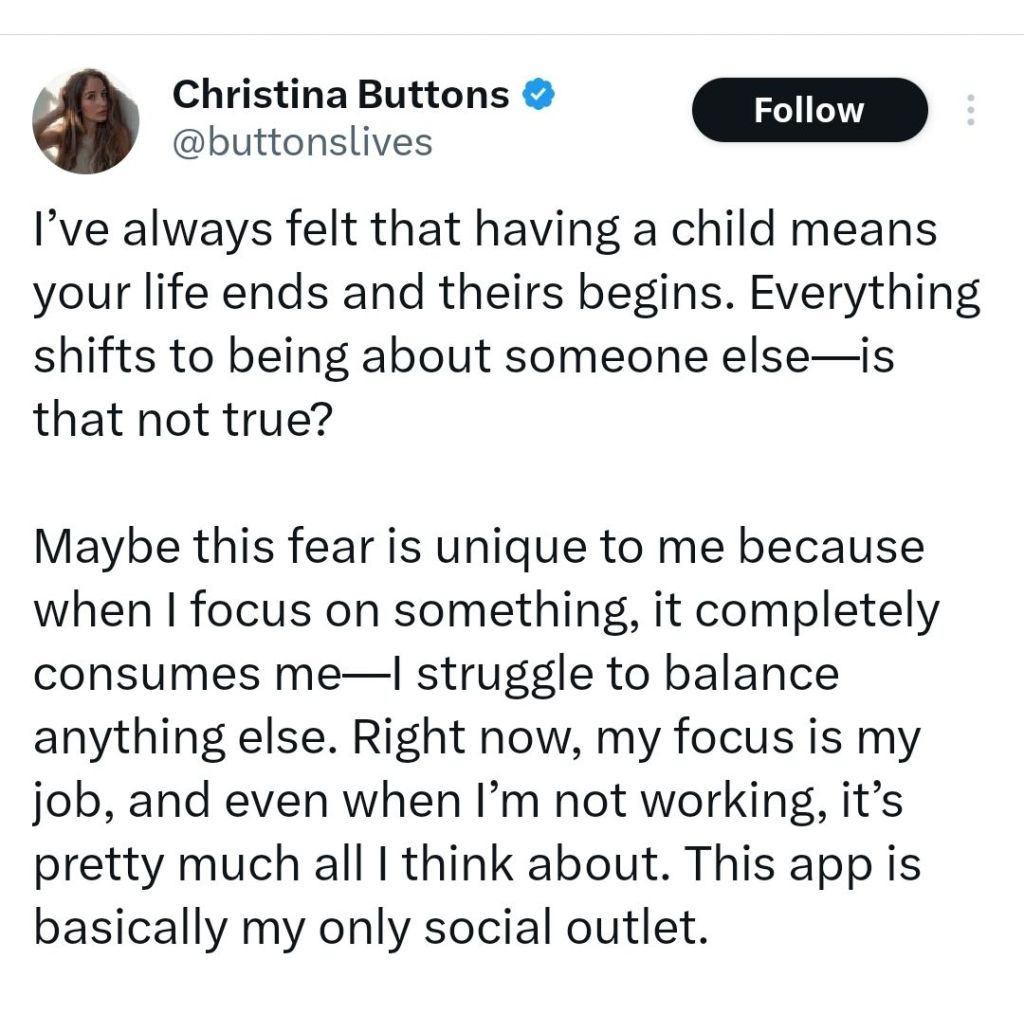Click the line starting "consumes me"
The image size is (1024, 1014).
[x=435, y=675]
